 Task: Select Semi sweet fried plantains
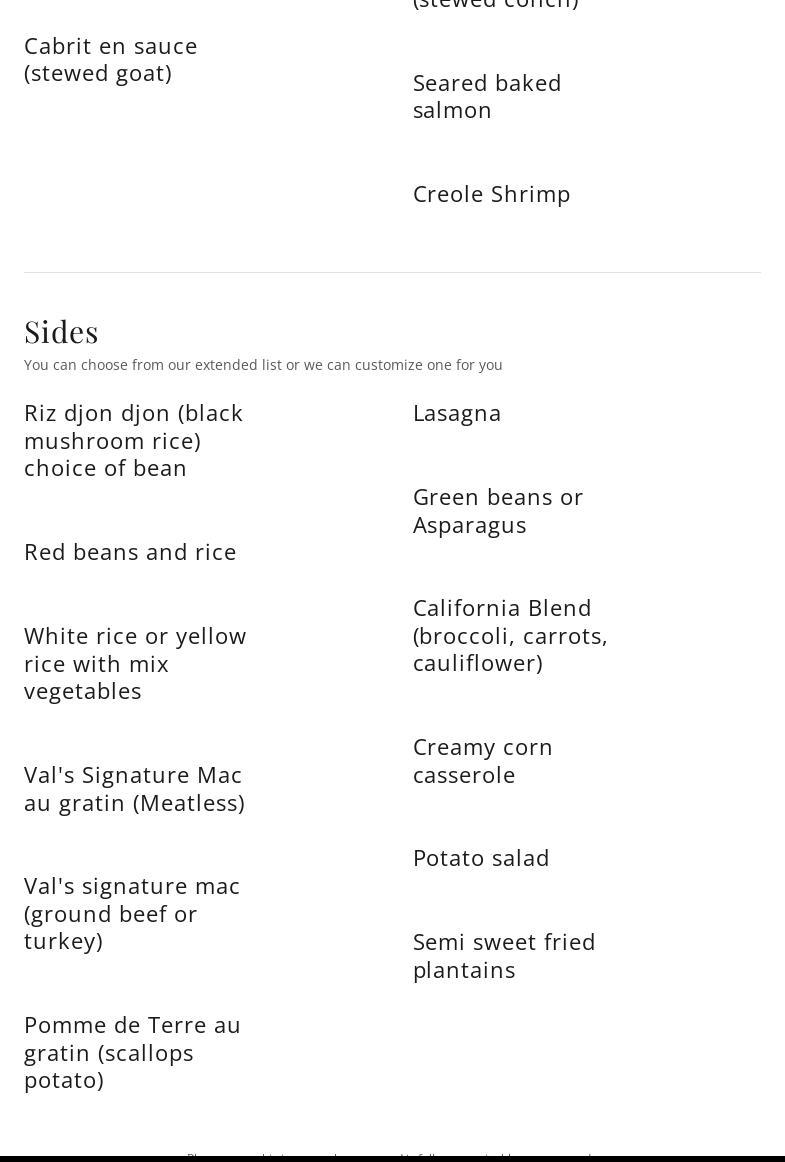coord(504,955)
